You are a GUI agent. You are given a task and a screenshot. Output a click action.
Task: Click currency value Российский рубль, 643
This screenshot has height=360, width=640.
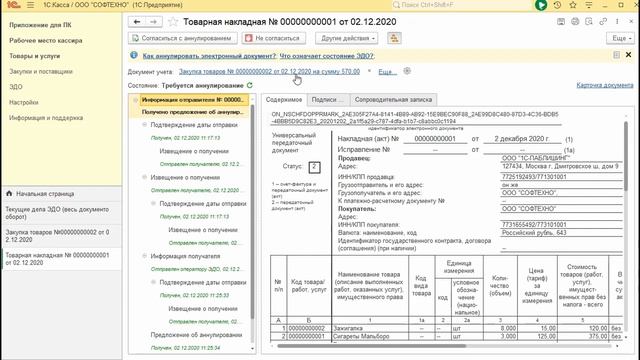[x=534, y=233]
